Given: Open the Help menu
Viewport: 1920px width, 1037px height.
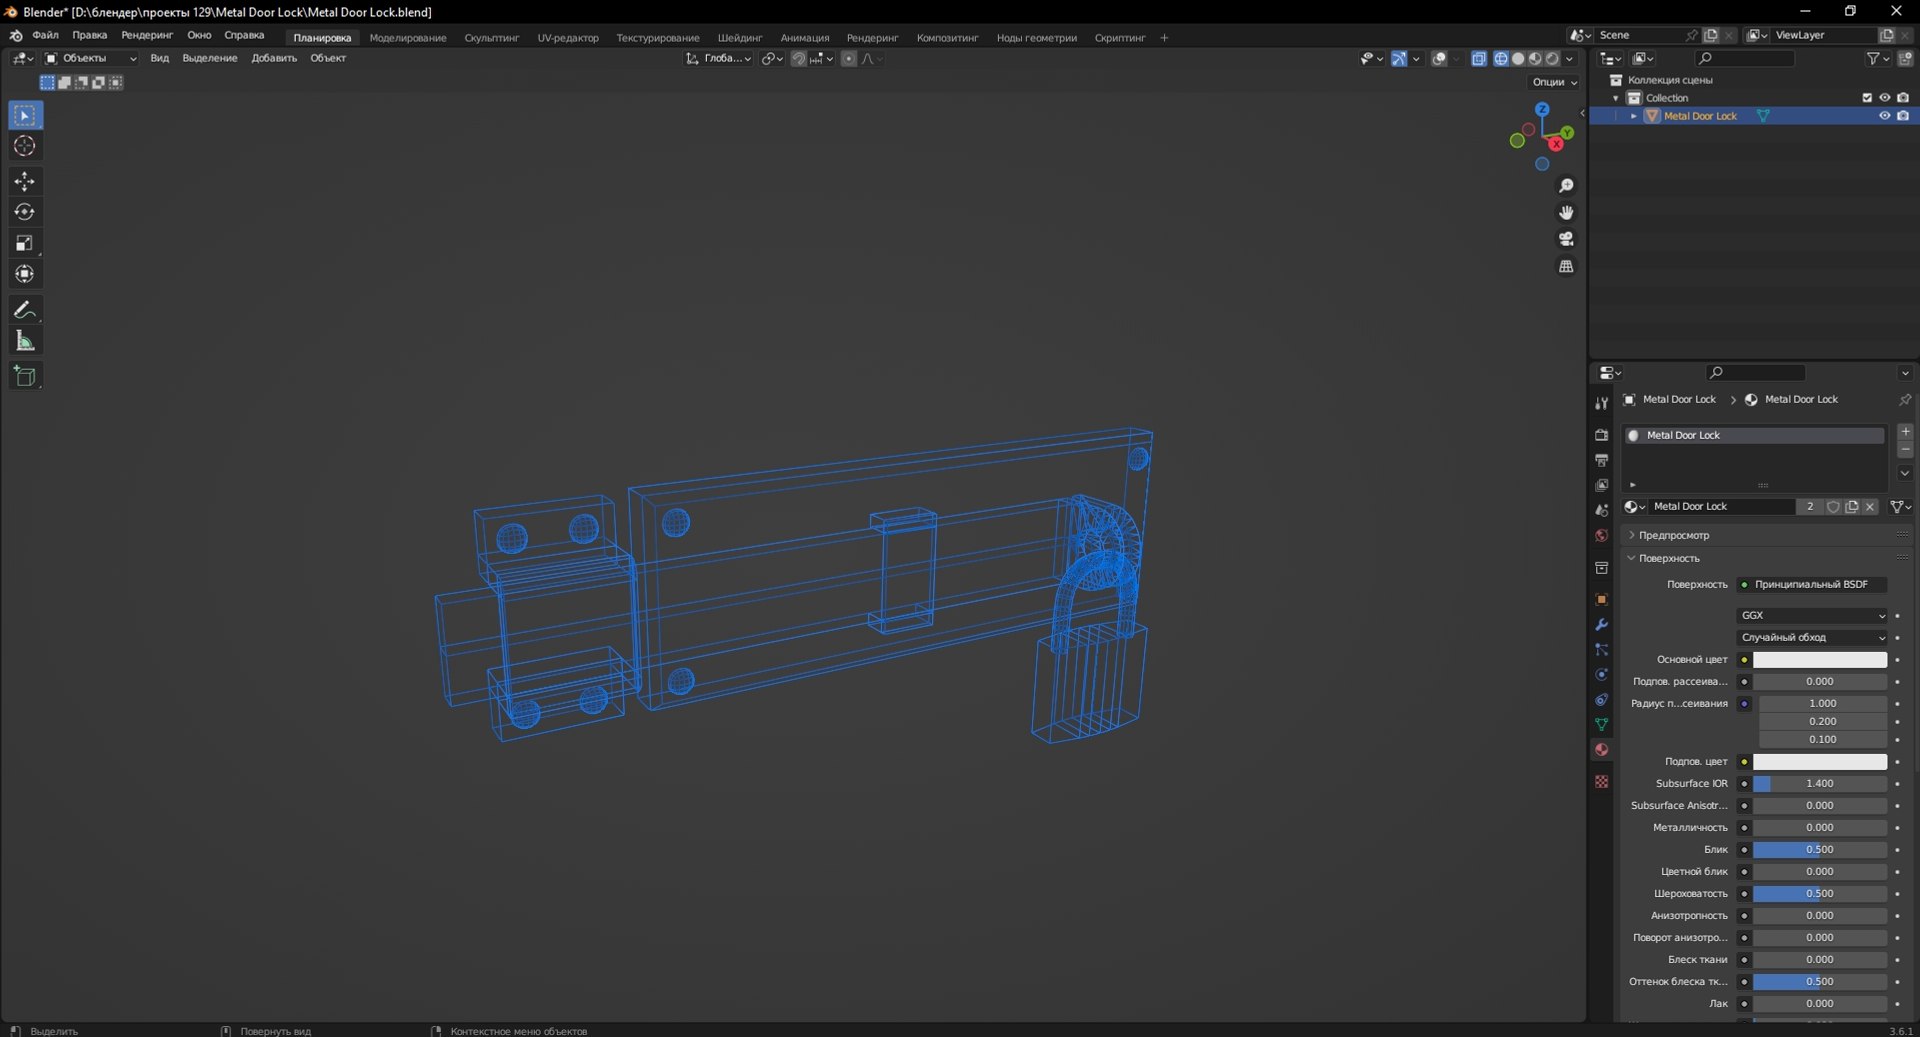Looking at the screenshot, I should click(244, 35).
